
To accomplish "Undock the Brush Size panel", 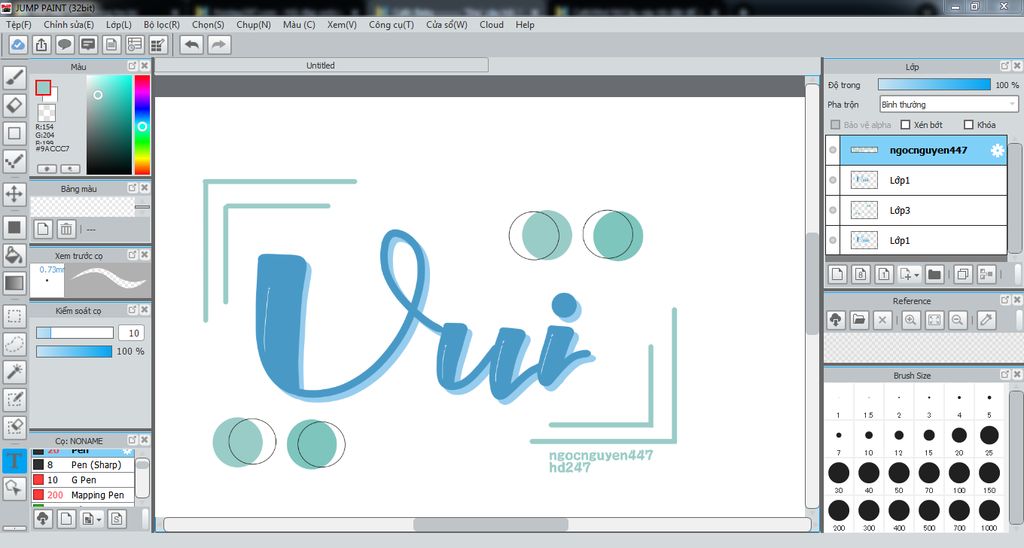I will tap(1005, 375).
